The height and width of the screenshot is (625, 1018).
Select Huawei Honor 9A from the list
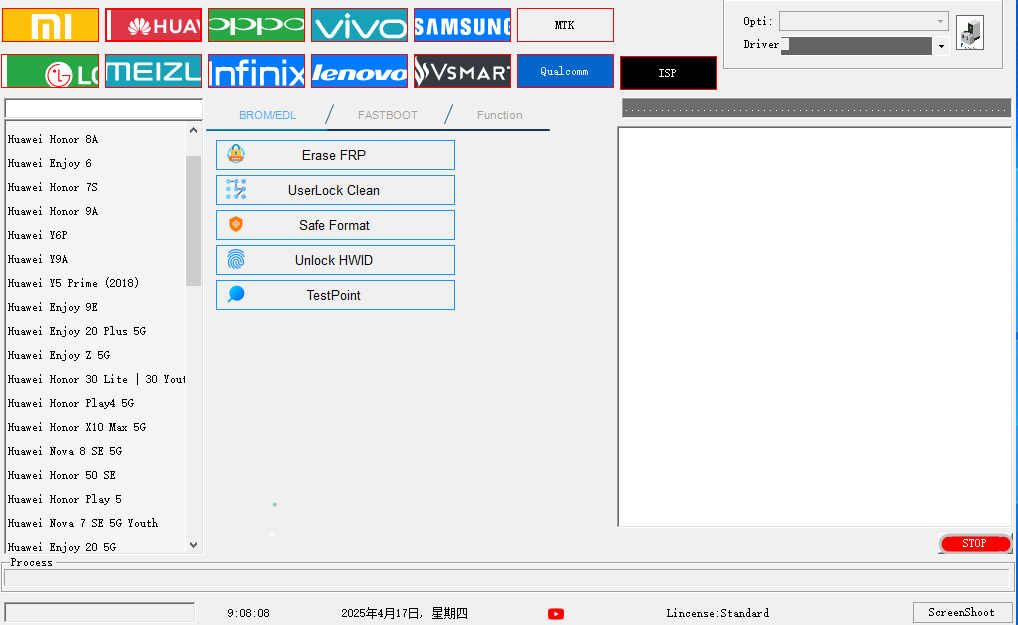tap(53, 211)
